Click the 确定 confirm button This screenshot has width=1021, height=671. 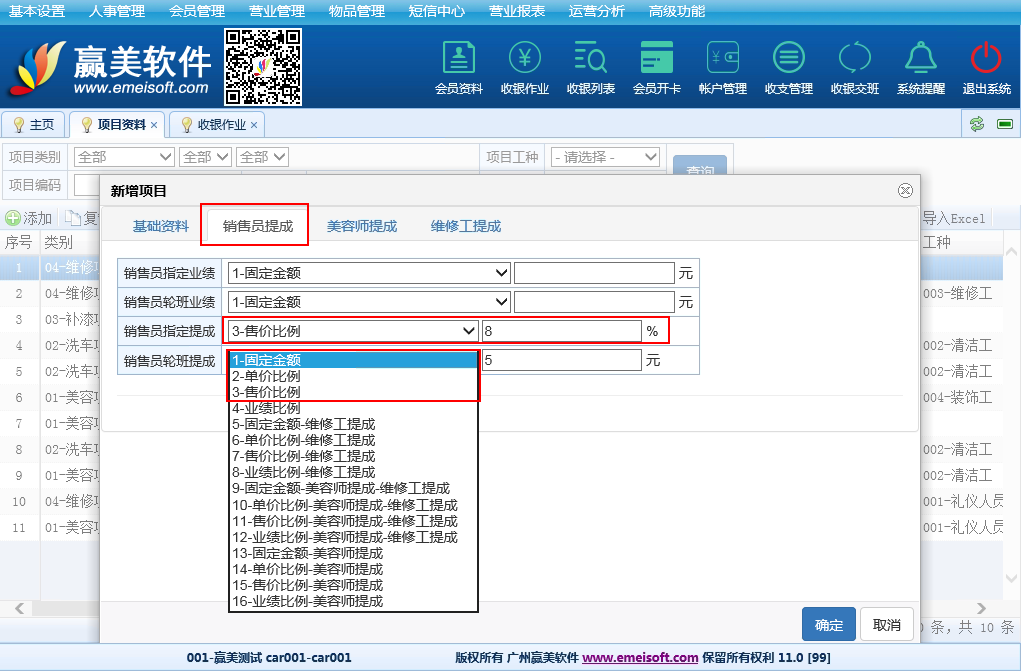click(828, 625)
